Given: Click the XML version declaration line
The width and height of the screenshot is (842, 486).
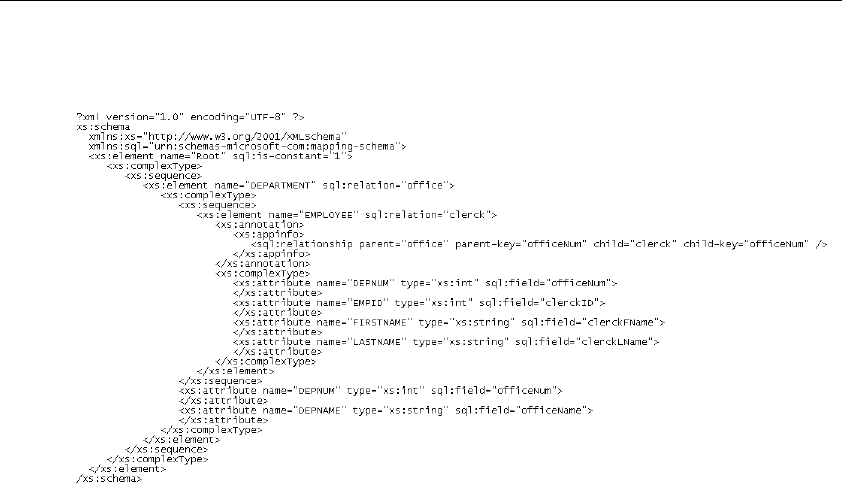Looking at the screenshot, I should [191, 117].
